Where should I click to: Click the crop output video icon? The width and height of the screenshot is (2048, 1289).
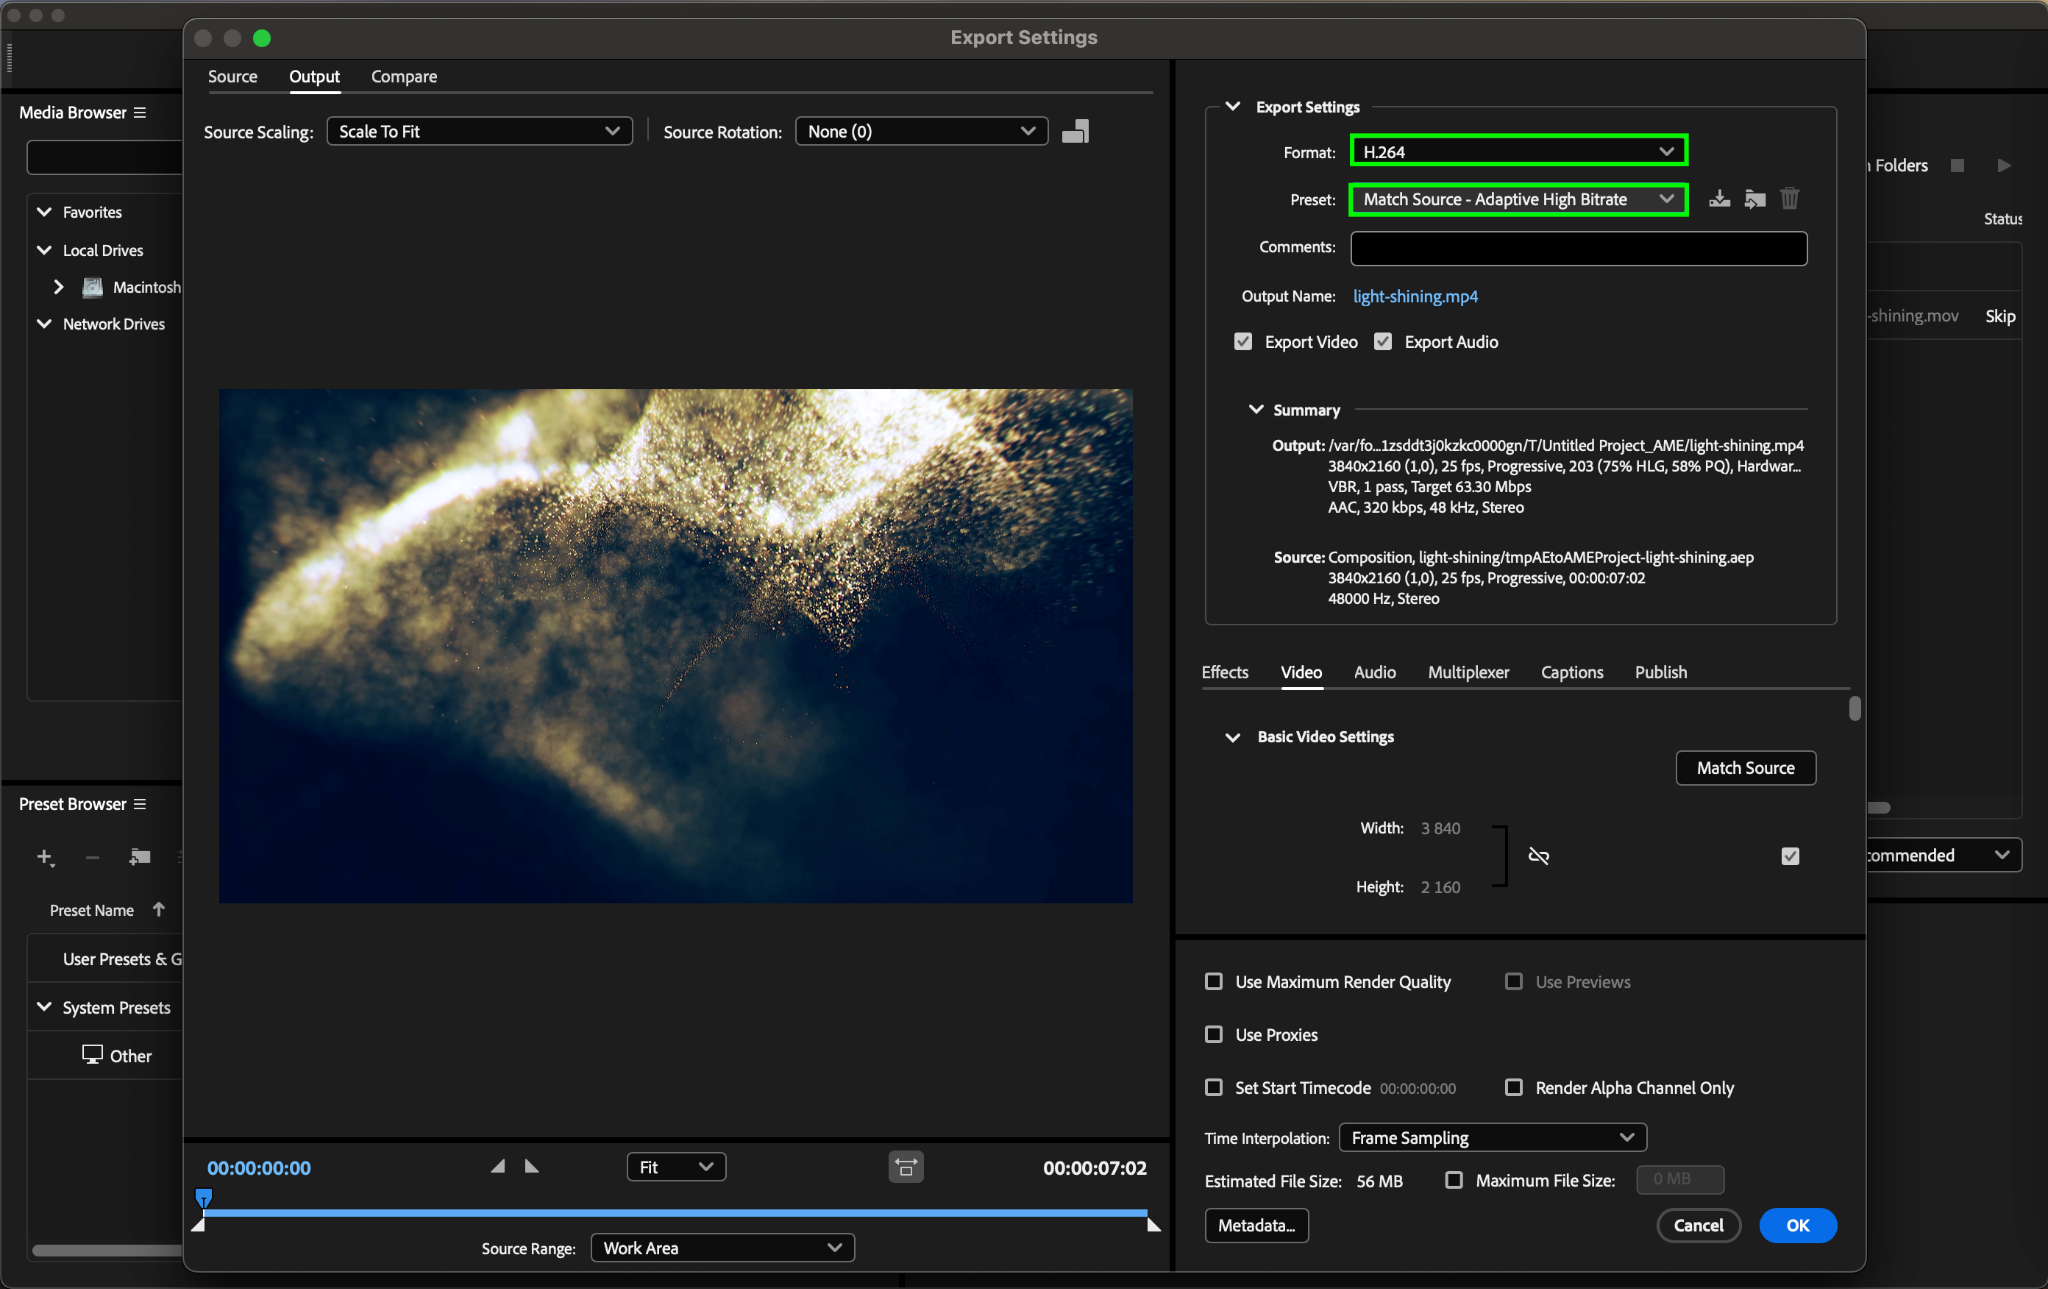point(1075,132)
